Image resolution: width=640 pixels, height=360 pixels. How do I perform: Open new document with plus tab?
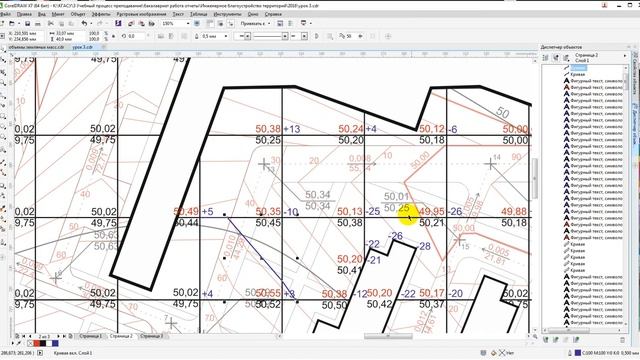coord(104,47)
